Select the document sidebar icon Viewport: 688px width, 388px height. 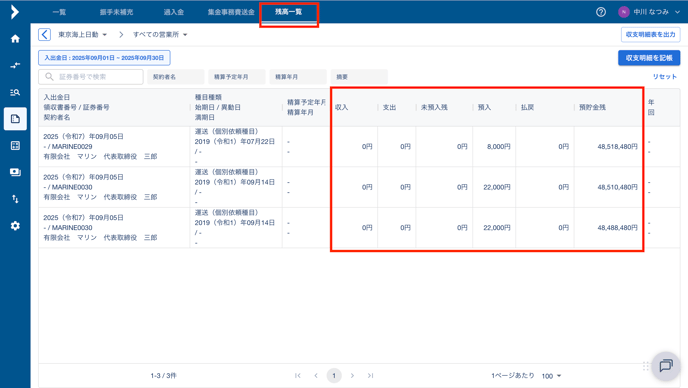tap(15, 119)
